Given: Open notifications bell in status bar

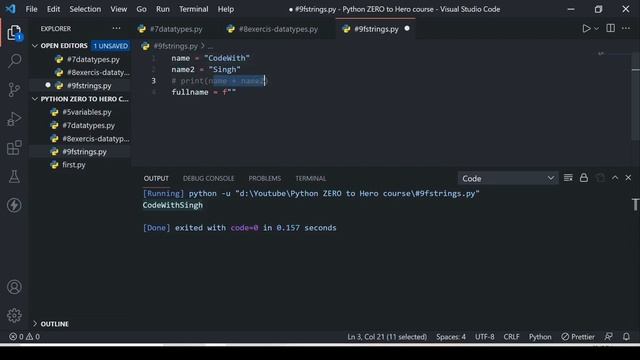Looking at the screenshot, I should click(626, 337).
